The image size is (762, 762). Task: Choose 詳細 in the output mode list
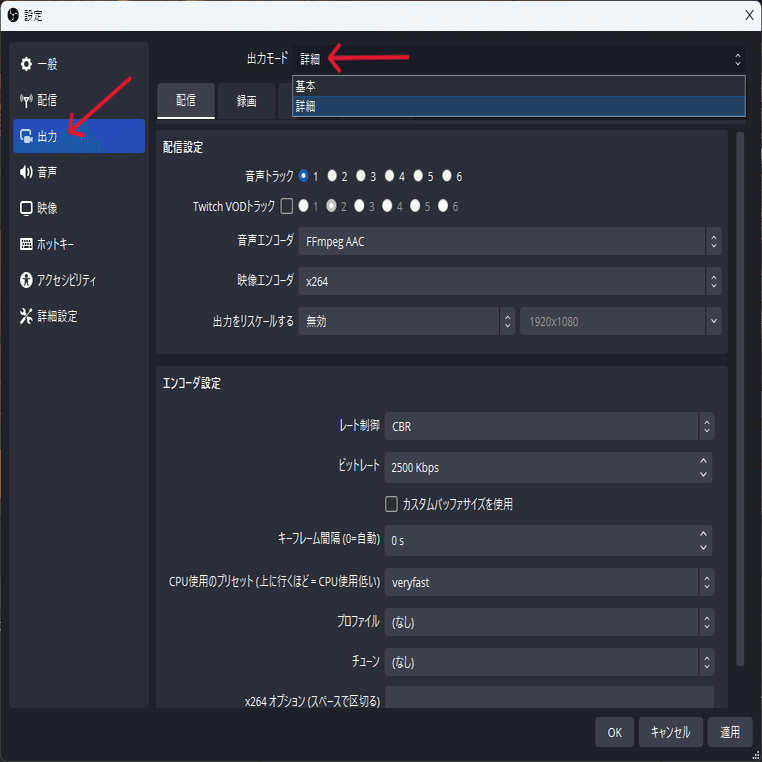(519, 106)
